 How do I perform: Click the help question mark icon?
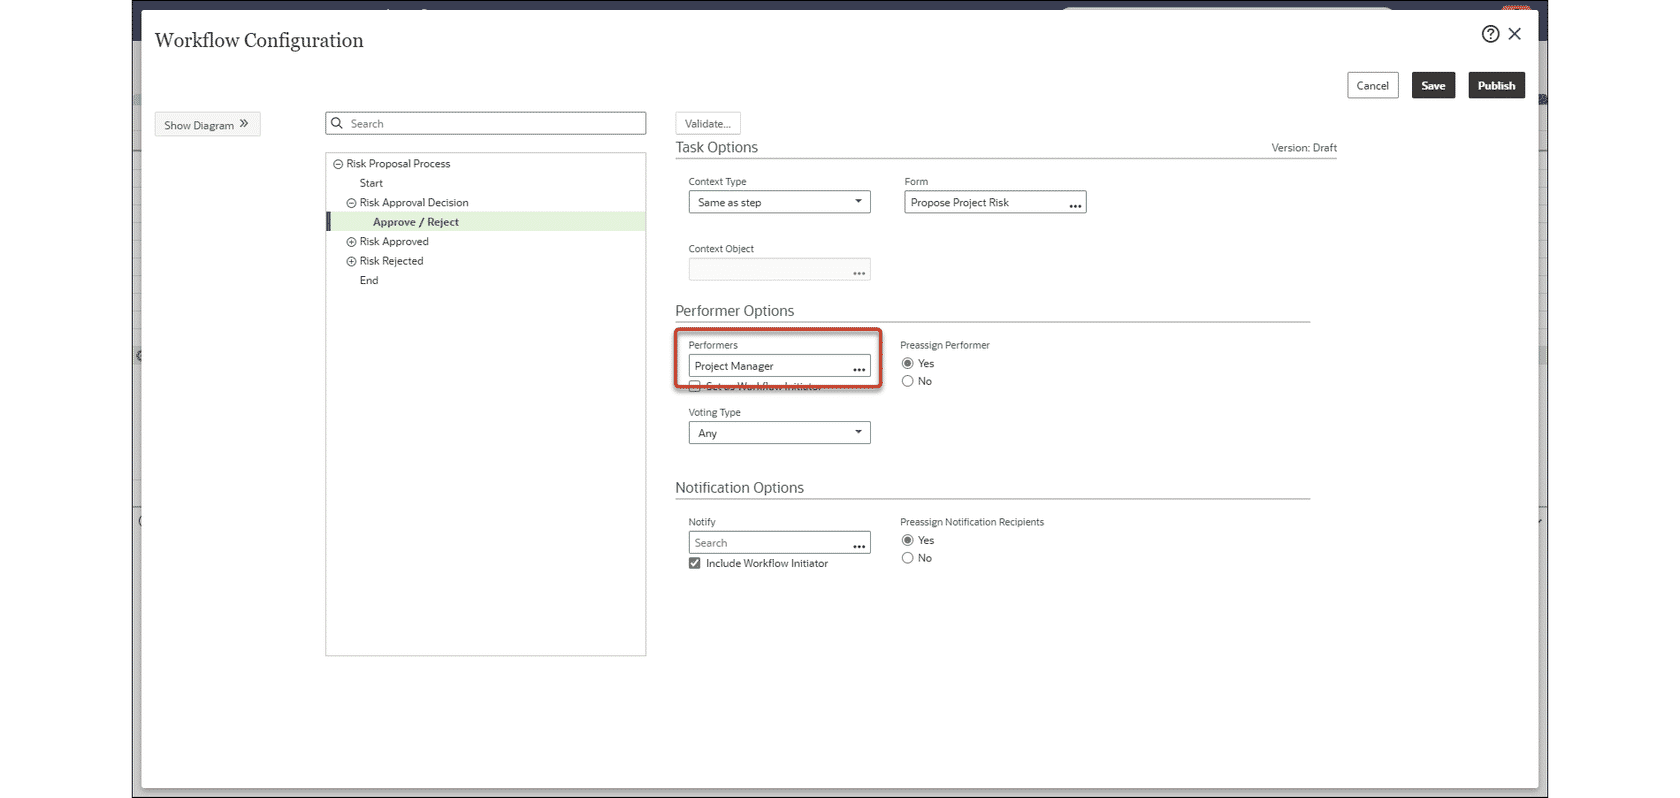[1490, 34]
